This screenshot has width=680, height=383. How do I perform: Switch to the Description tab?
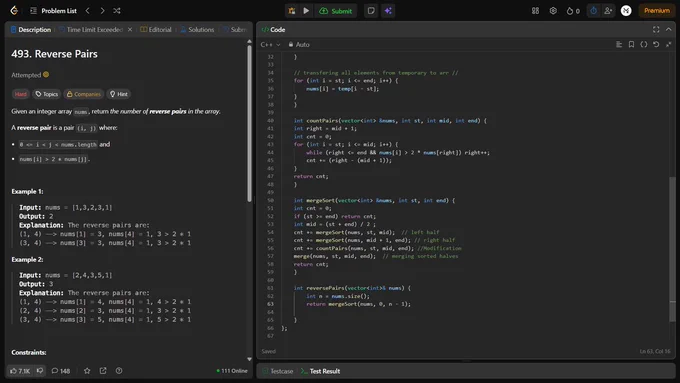31,29
